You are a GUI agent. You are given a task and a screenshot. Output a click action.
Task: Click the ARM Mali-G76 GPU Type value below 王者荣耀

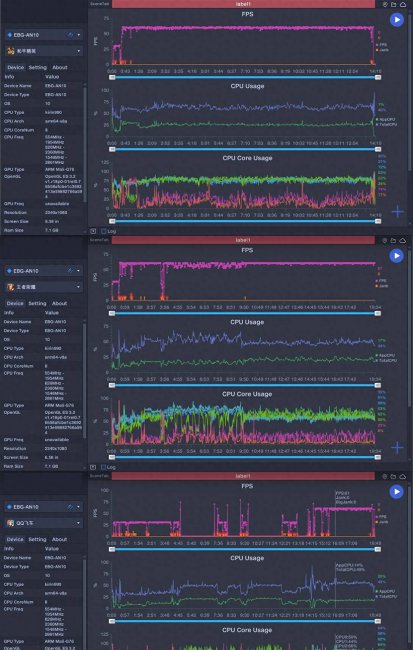point(60,405)
